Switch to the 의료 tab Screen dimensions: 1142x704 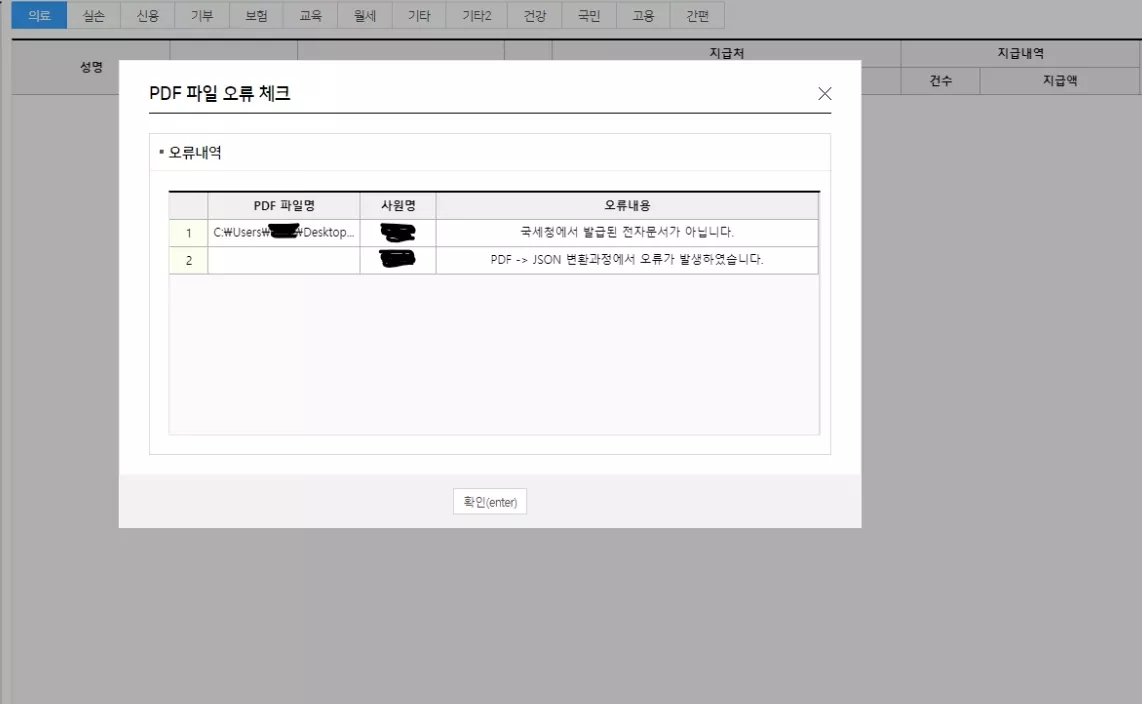(39, 15)
